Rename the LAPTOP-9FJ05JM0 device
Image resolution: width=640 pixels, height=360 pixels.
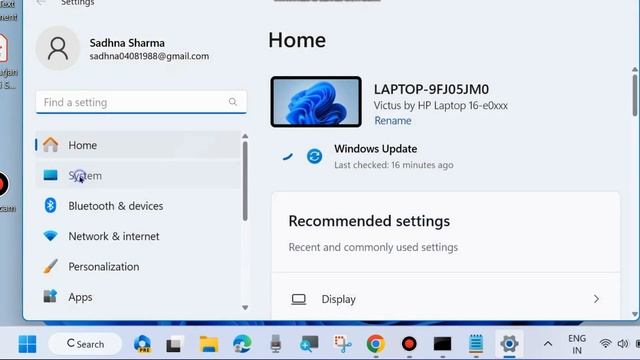393,121
